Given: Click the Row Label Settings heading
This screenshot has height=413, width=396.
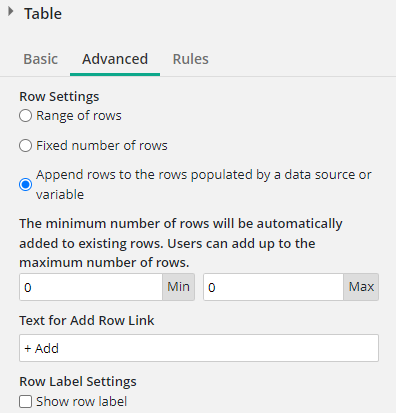Looking at the screenshot, I should coord(78,382).
